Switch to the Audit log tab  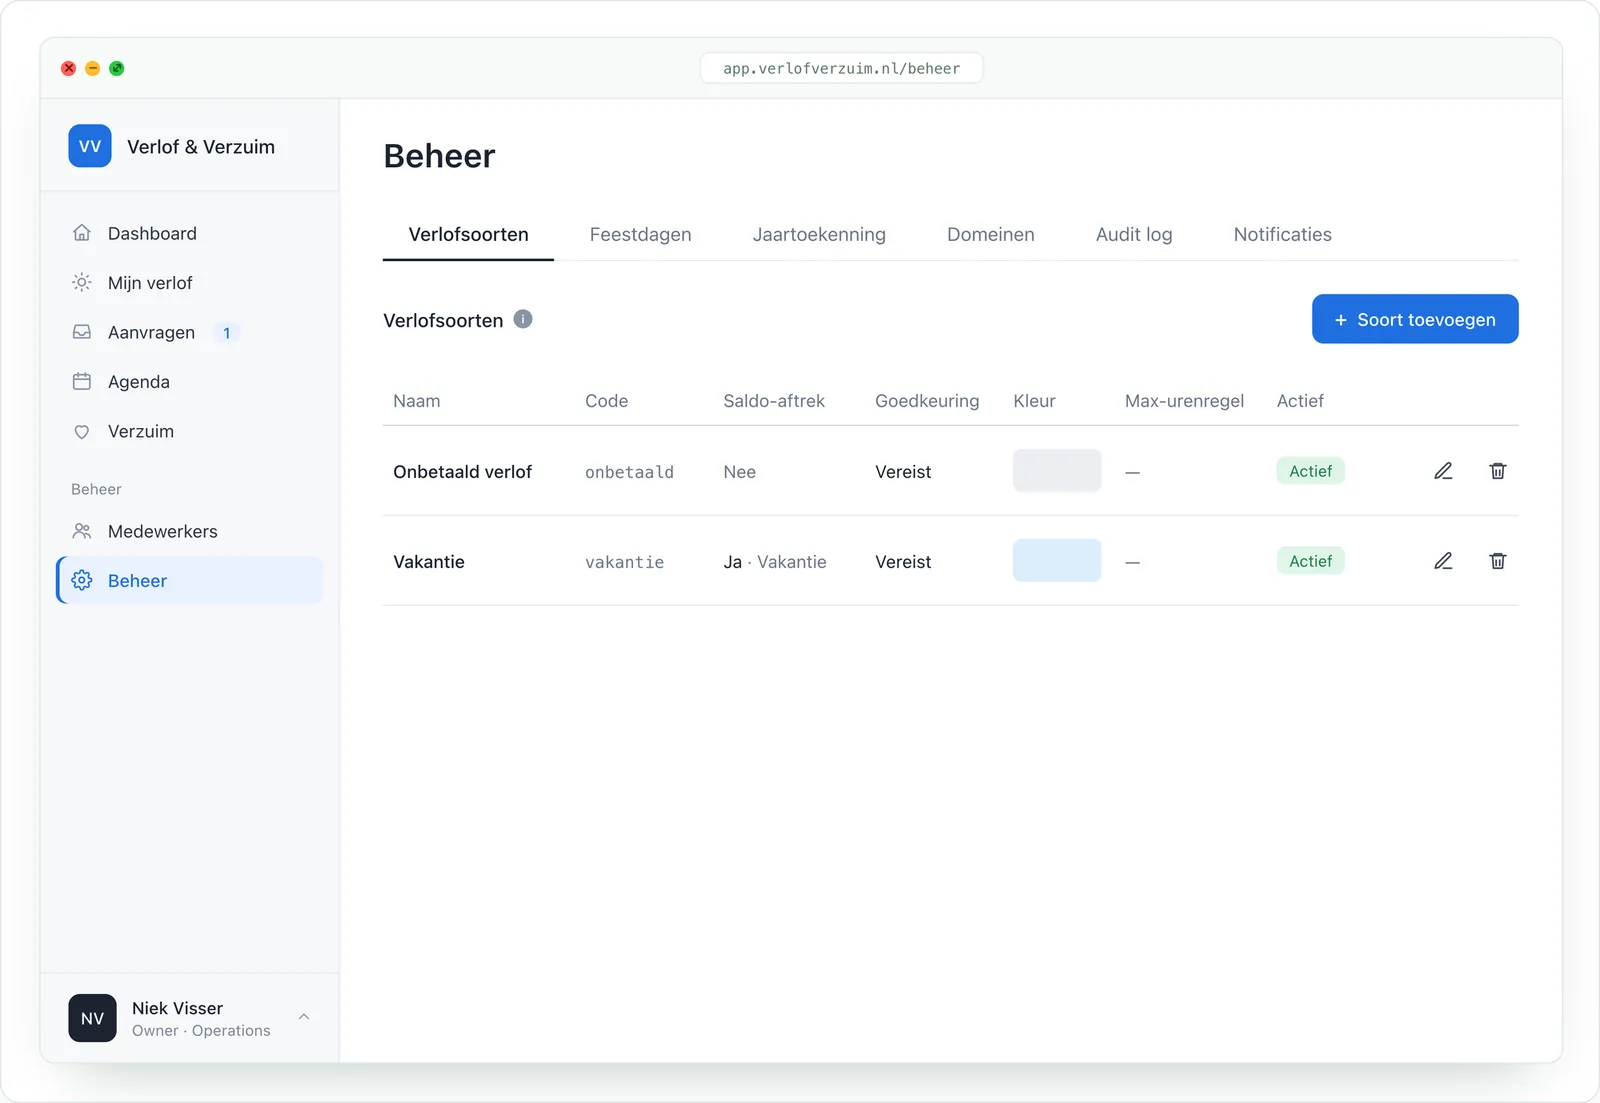coord(1134,234)
